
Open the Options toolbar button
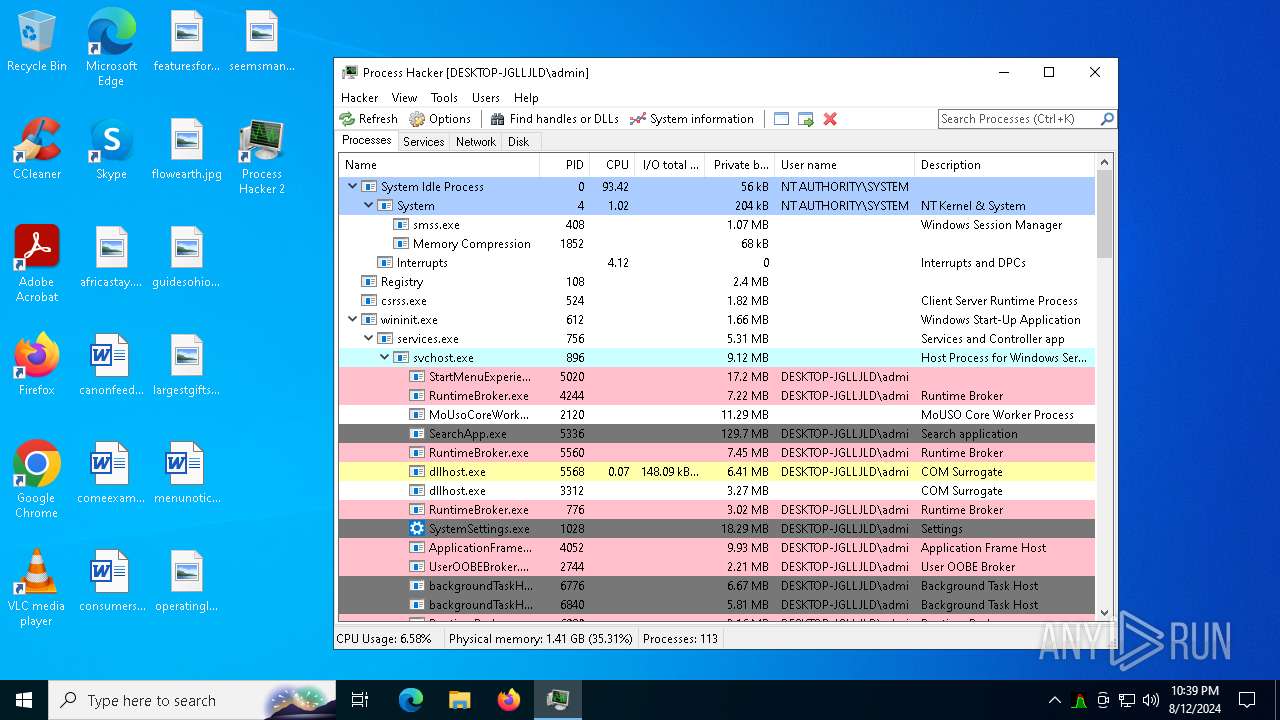click(440, 119)
